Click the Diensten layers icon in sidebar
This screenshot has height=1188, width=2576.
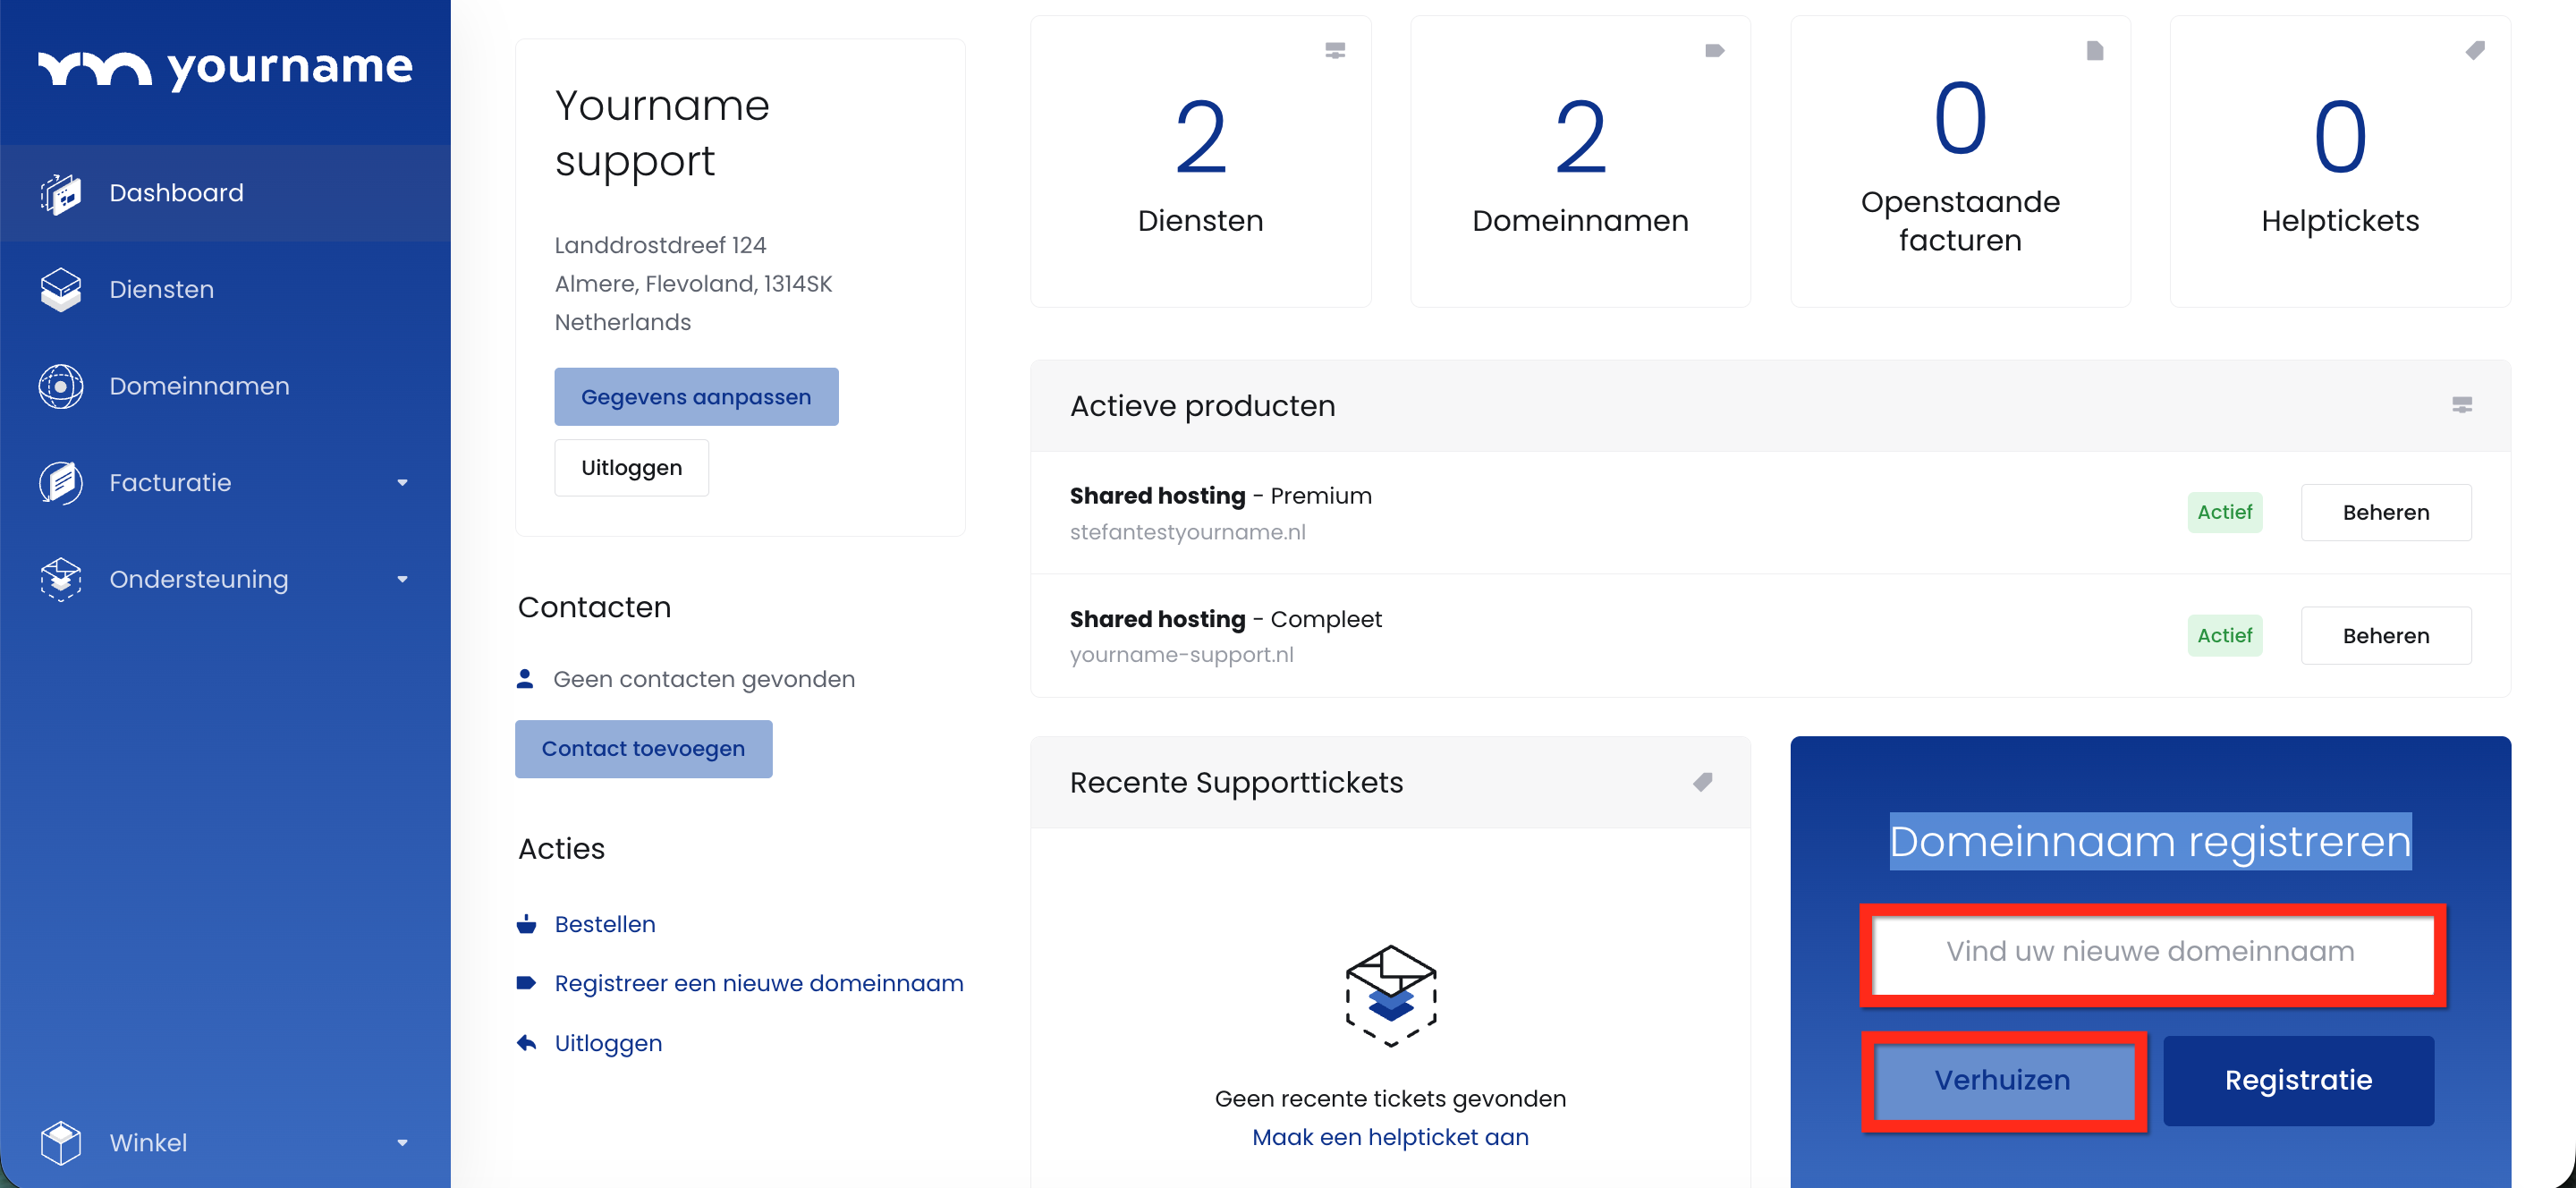pyautogui.click(x=61, y=289)
